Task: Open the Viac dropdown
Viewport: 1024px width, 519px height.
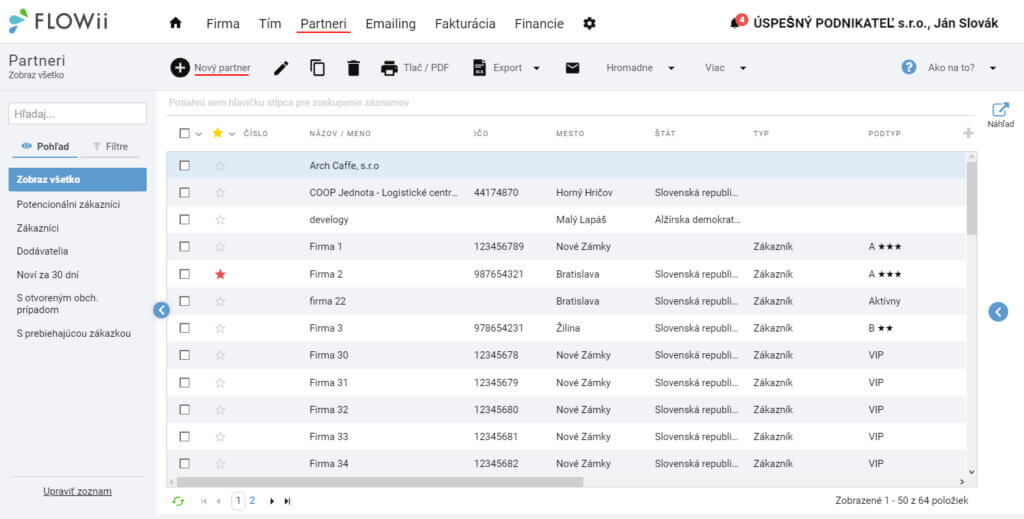Action: [x=725, y=68]
